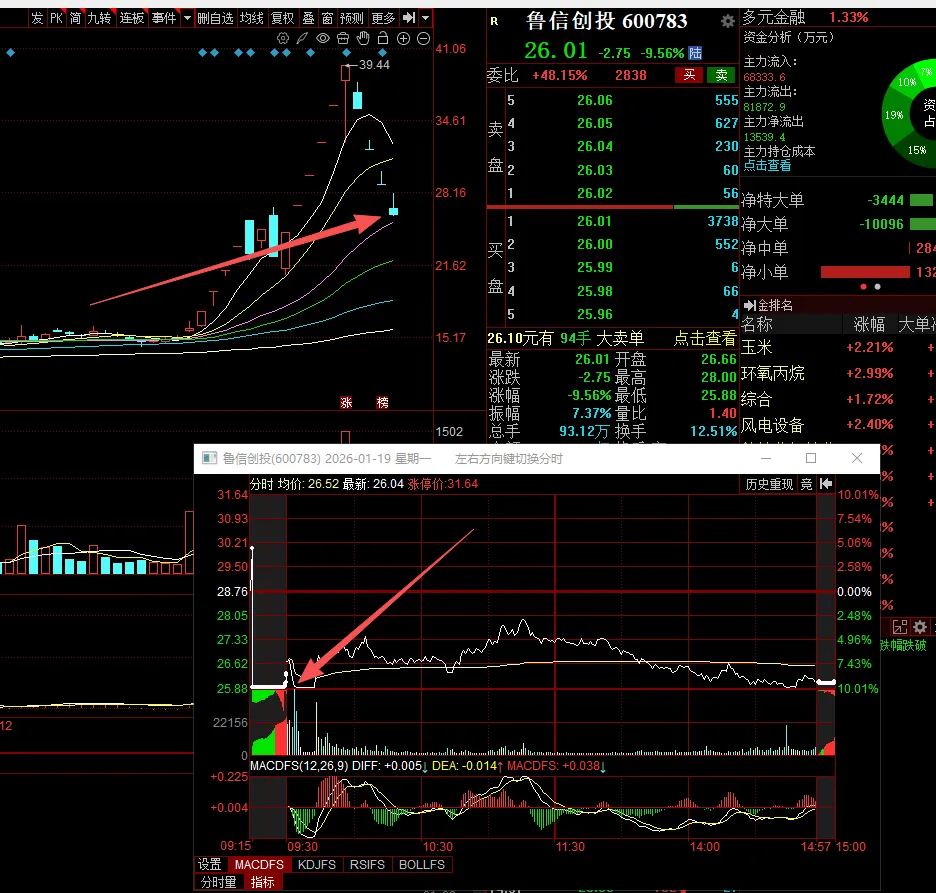Click the 涨 marker below the K-line chart
The height and width of the screenshot is (893, 936).
point(346,403)
